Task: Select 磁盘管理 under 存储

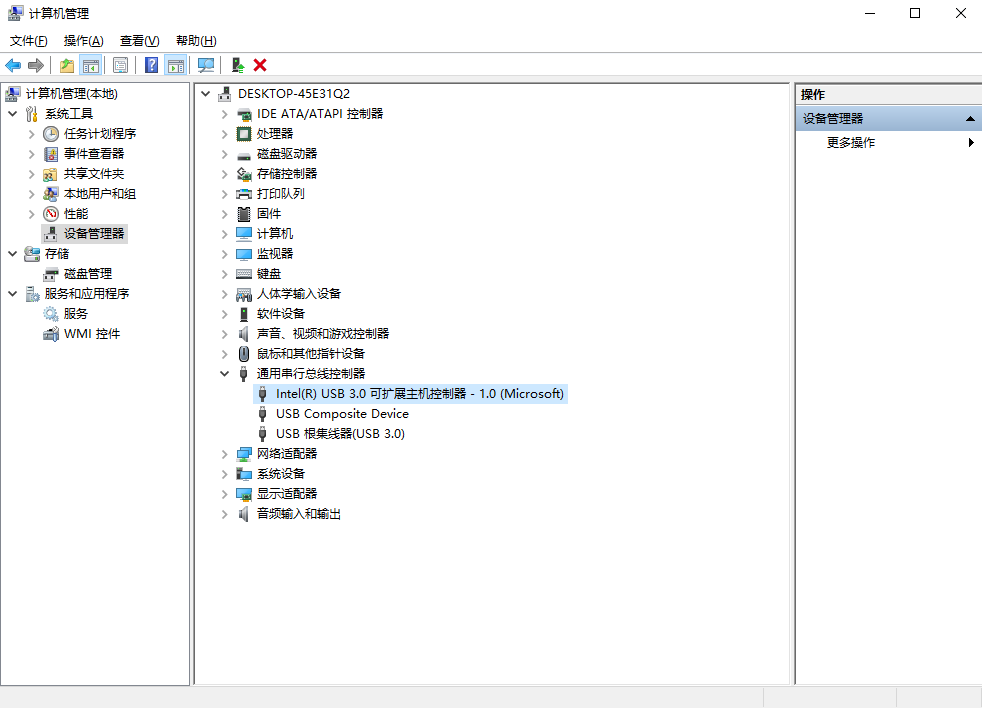Action: (87, 274)
